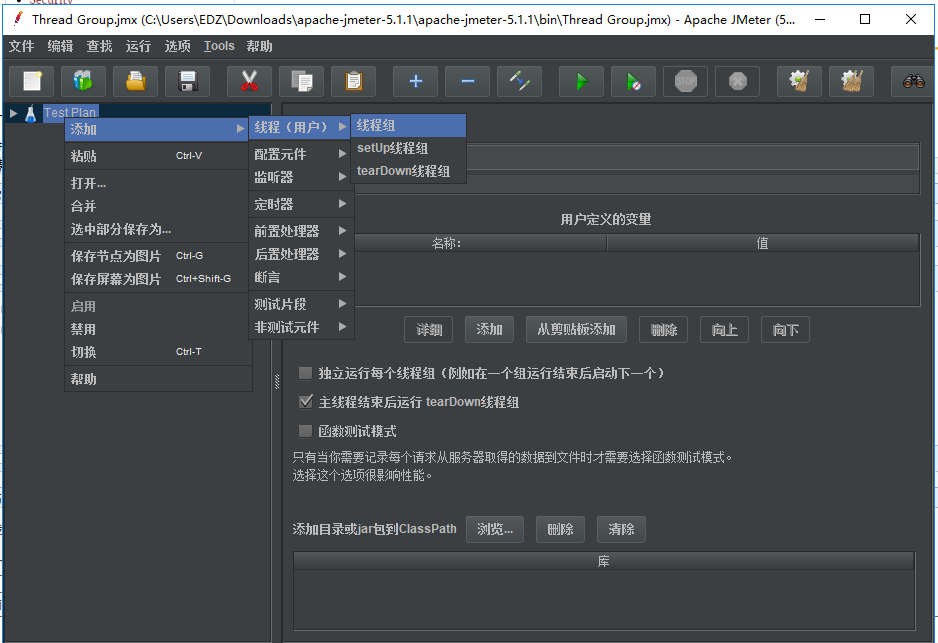Expand all nodes with plus icon

point(416,81)
